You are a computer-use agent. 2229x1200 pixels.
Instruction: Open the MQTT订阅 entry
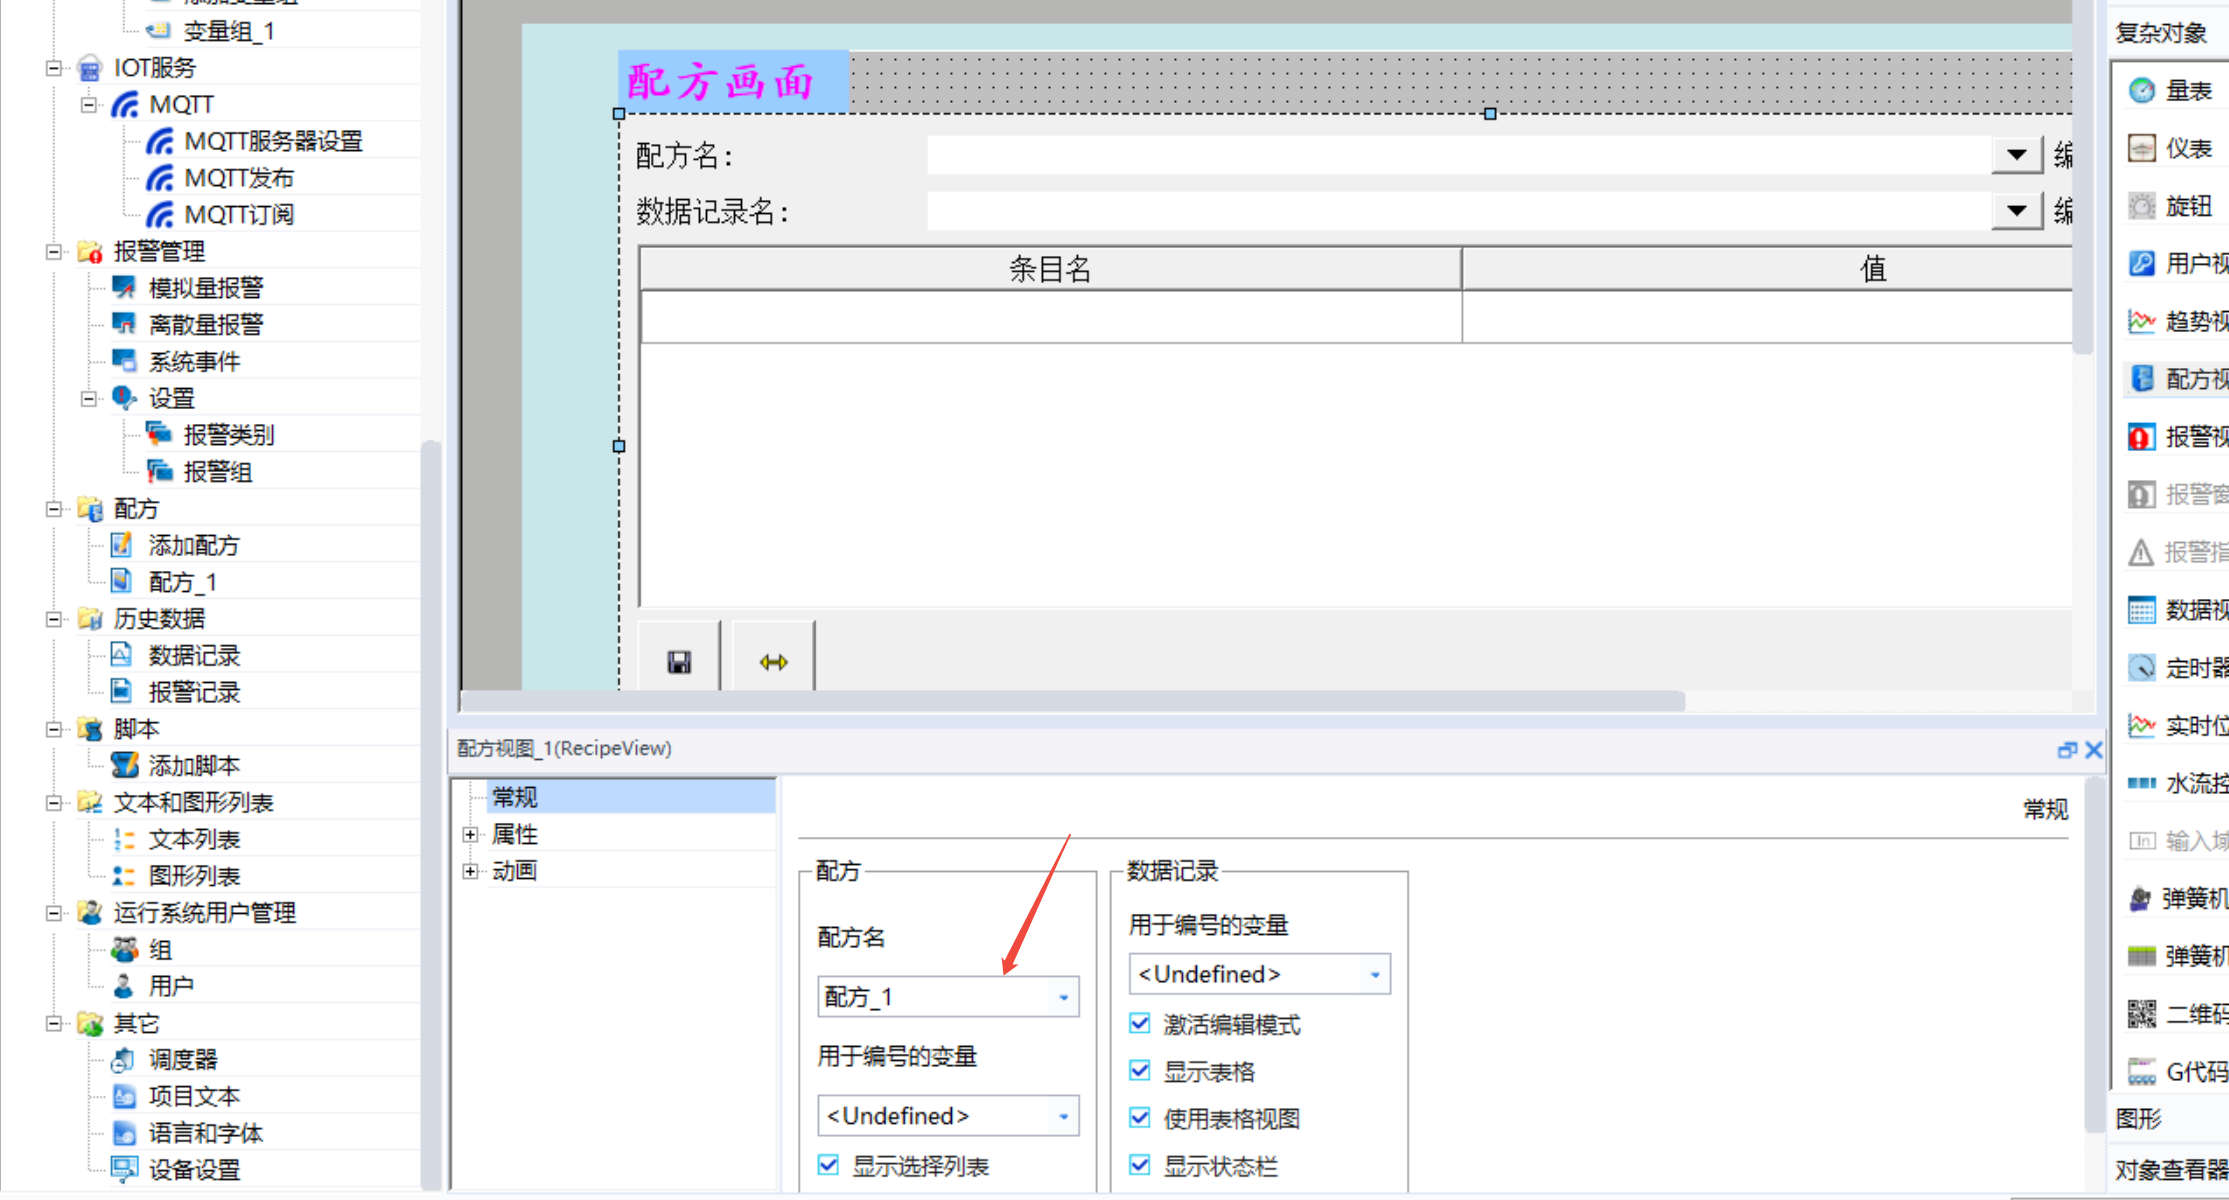pyautogui.click(x=239, y=214)
